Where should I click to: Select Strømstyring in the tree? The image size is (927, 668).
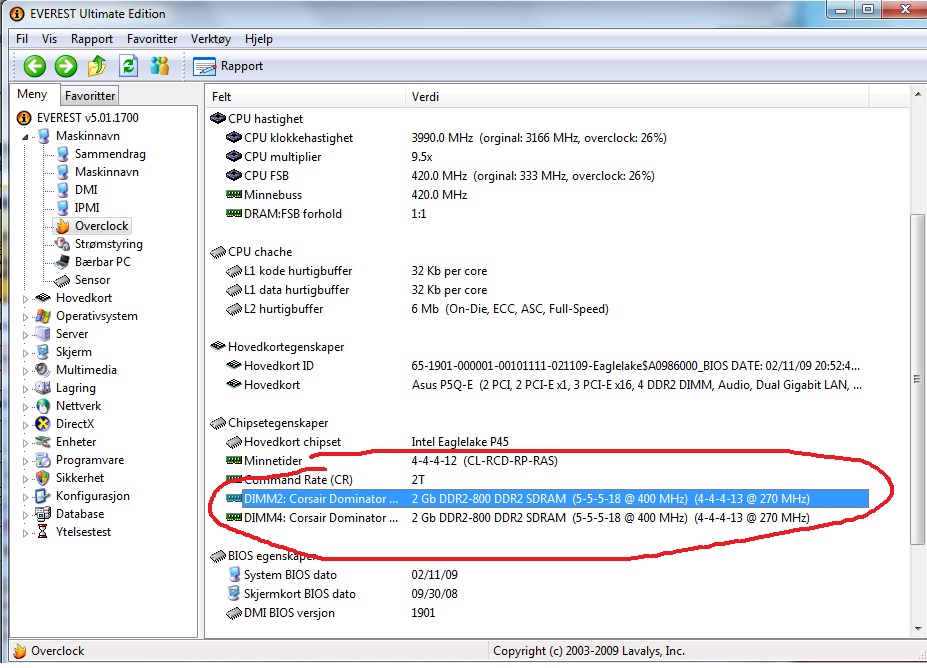point(108,244)
